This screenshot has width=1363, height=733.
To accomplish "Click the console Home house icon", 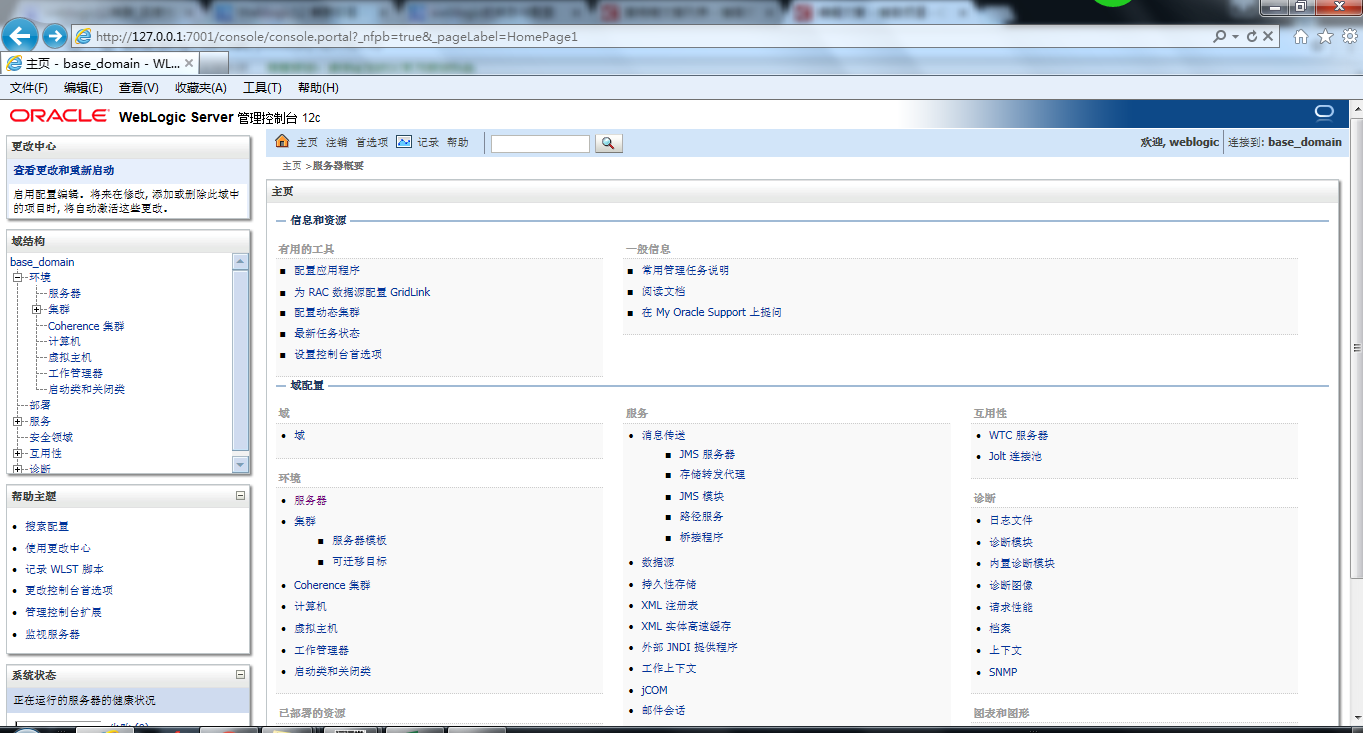I will tap(282, 142).
